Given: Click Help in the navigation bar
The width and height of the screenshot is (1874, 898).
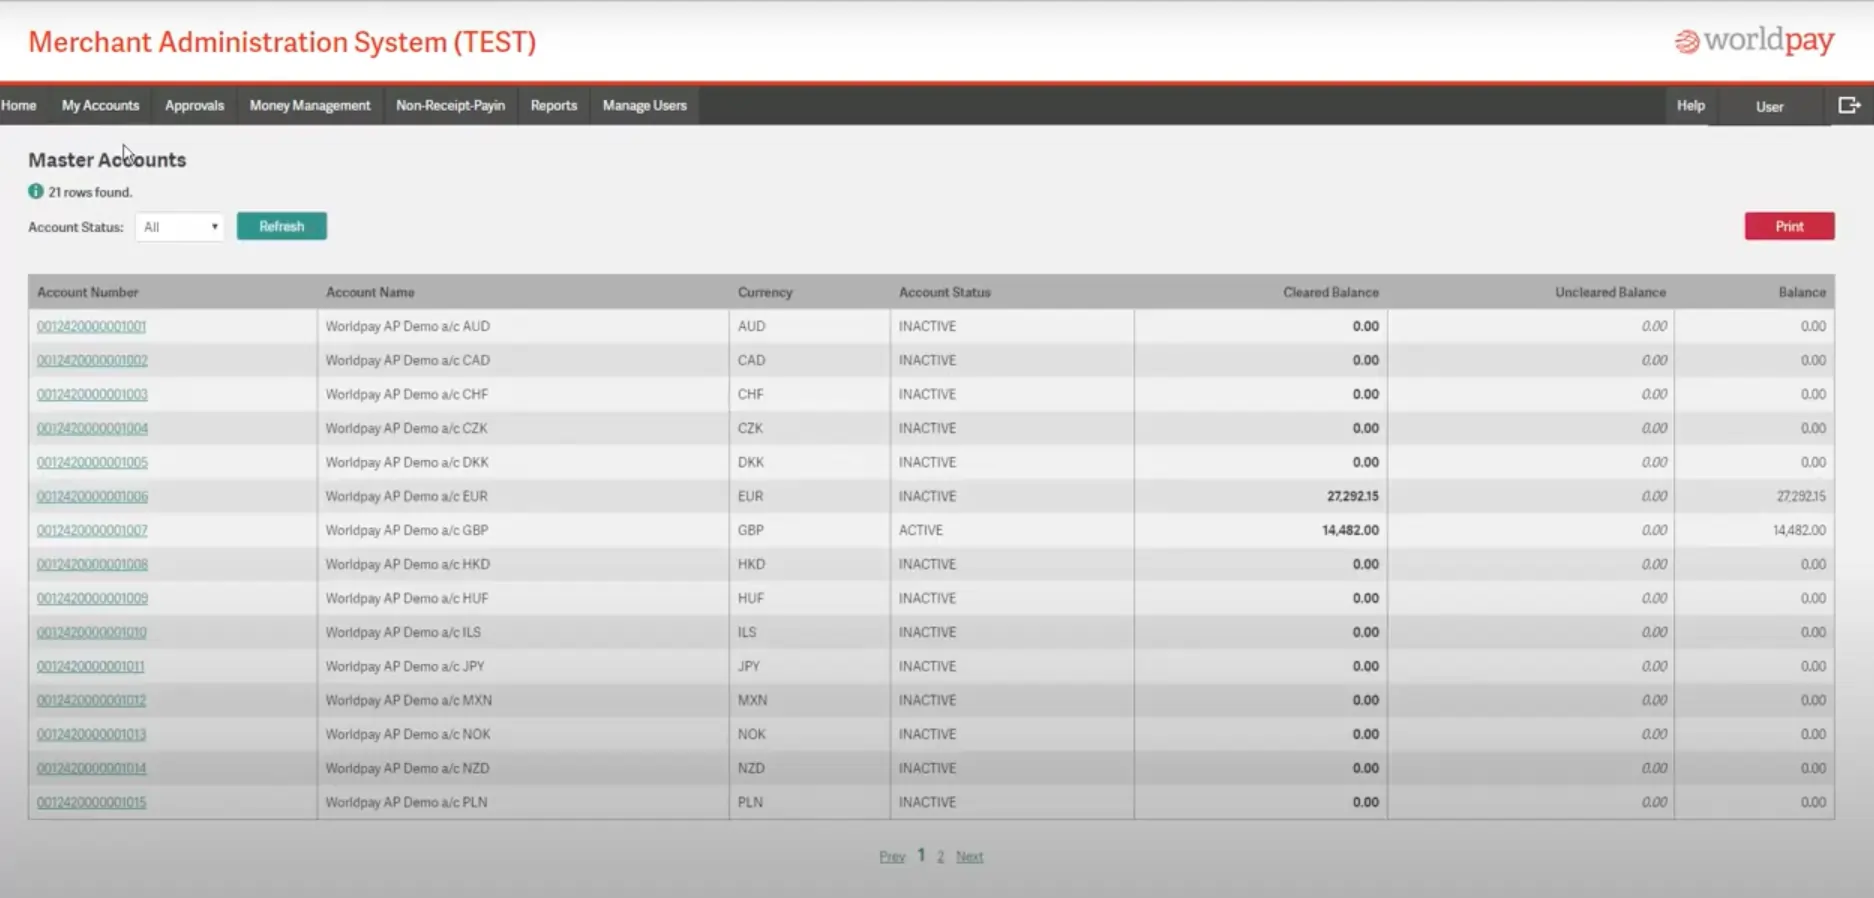Looking at the screenshot, I should [x=1691, y=105].
